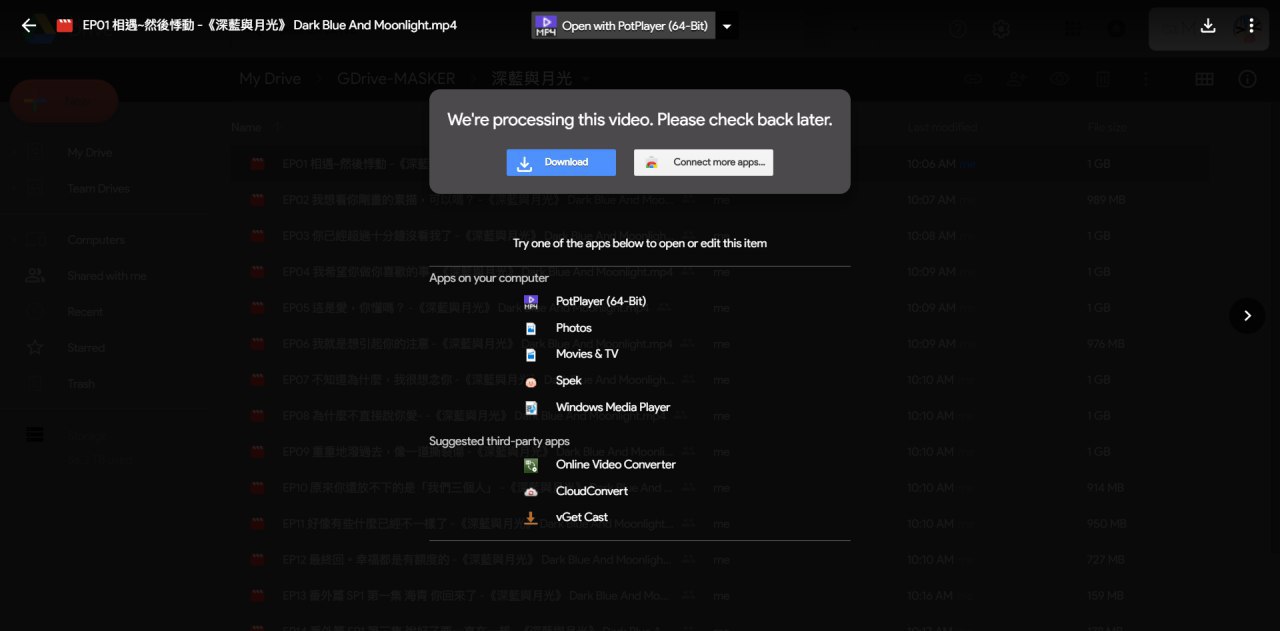
Task: Pick CloudConvert from suggested apps
Action: (591, 491)
